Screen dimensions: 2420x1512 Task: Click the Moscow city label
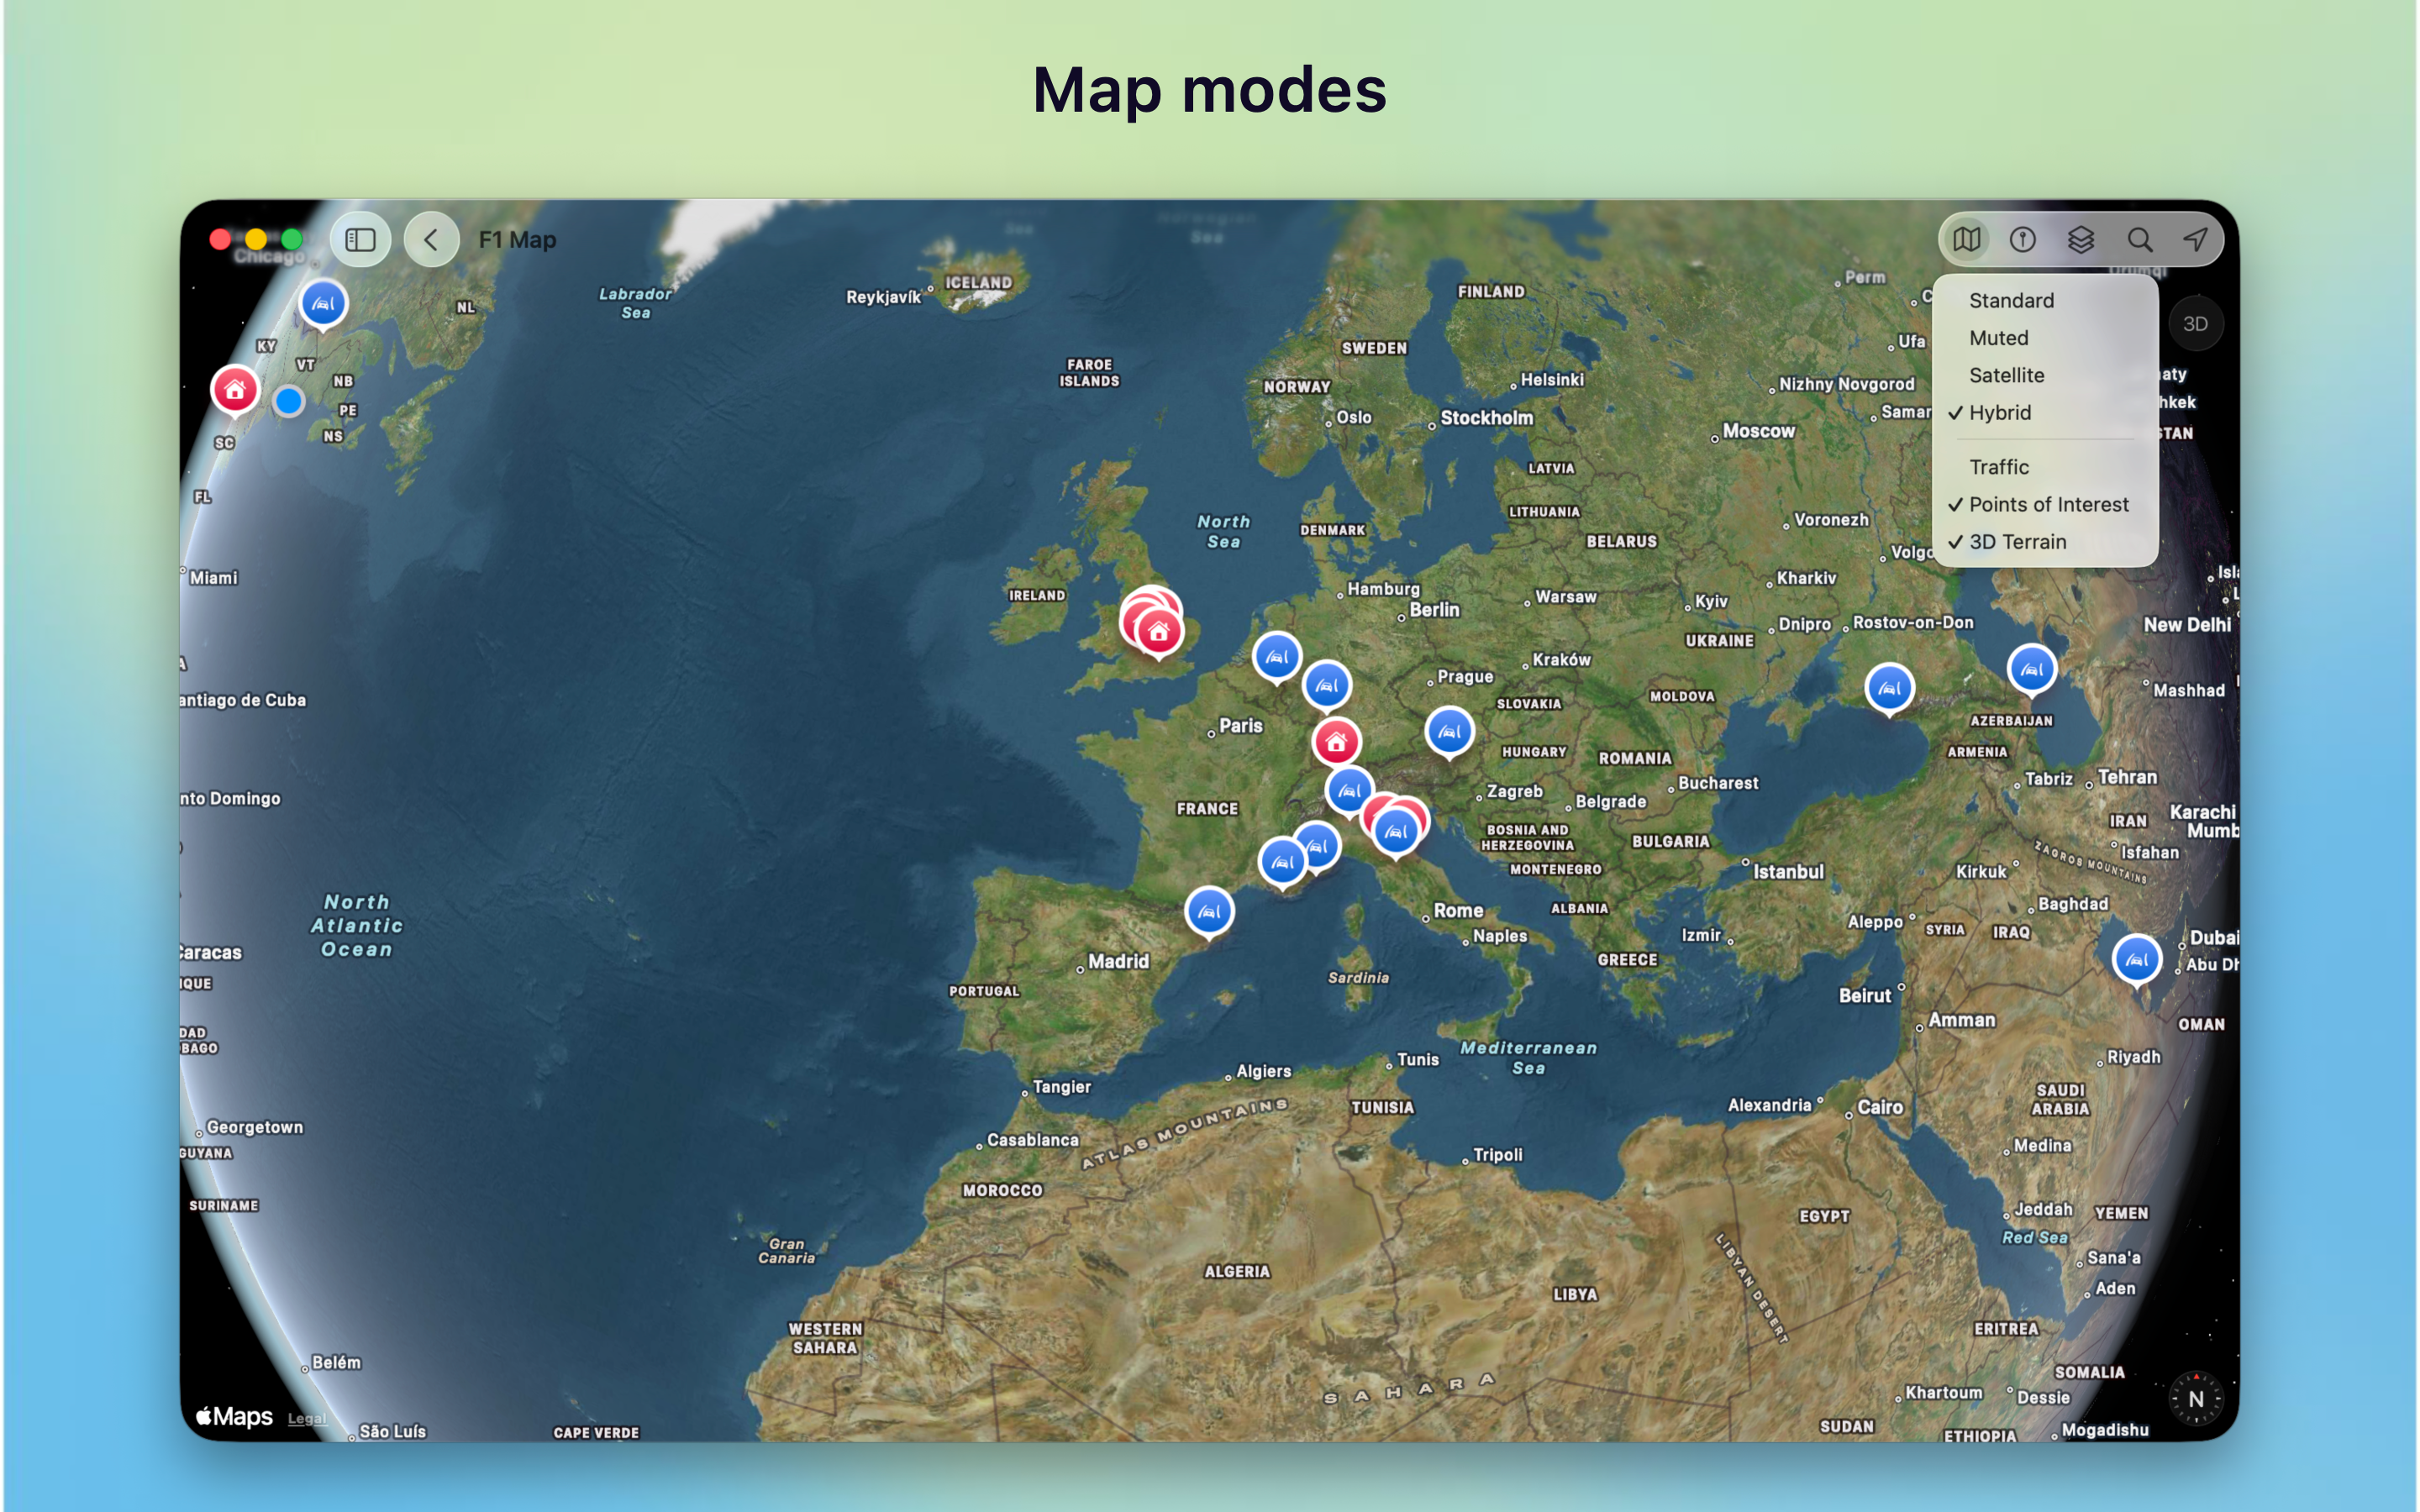click(1758, 431)
